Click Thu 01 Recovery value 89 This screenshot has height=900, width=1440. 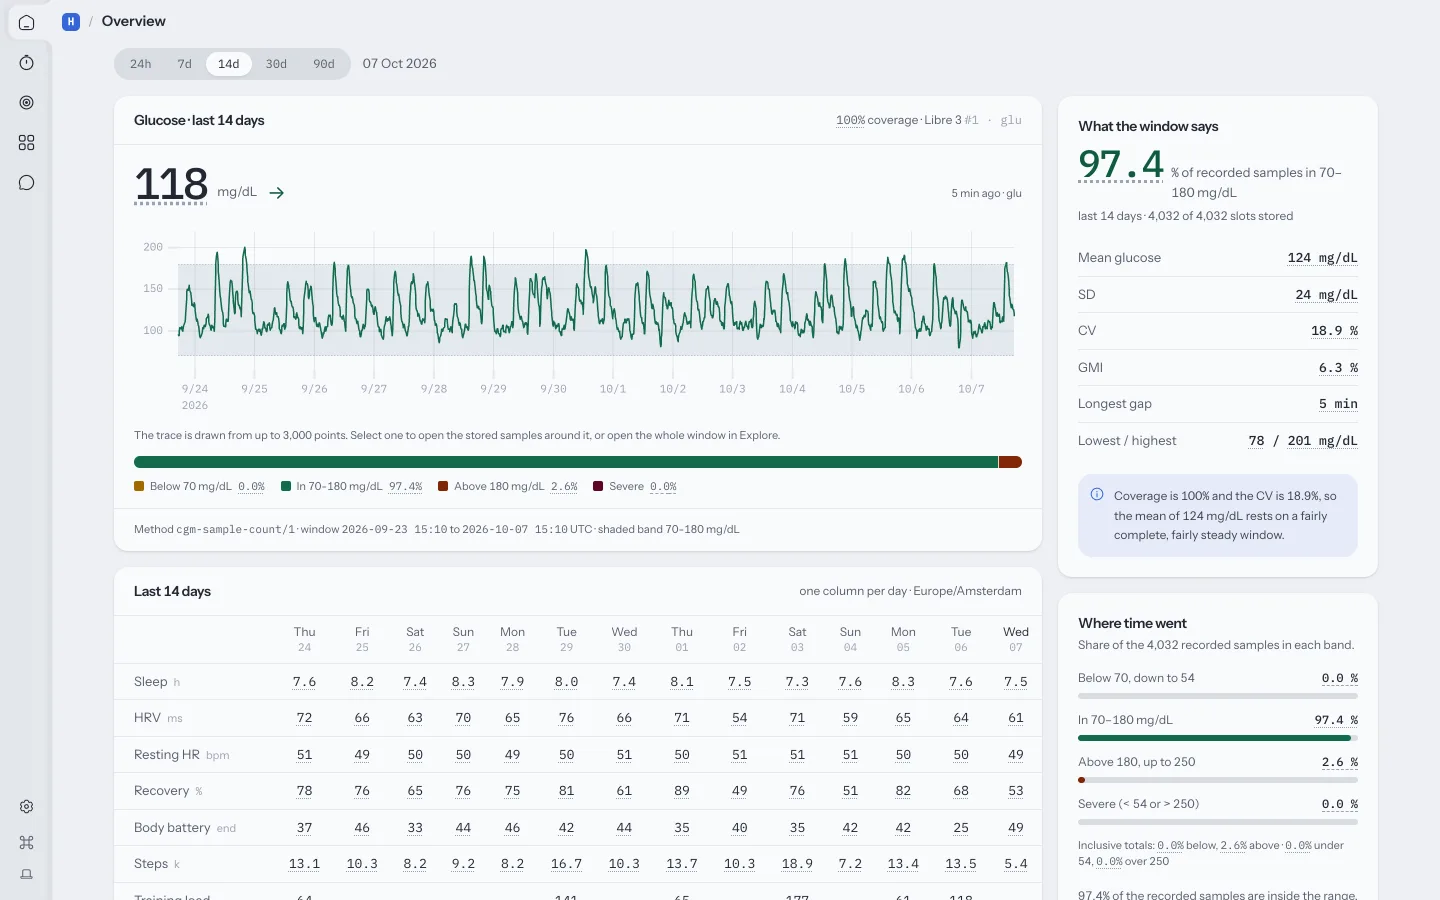pos(682,791)
